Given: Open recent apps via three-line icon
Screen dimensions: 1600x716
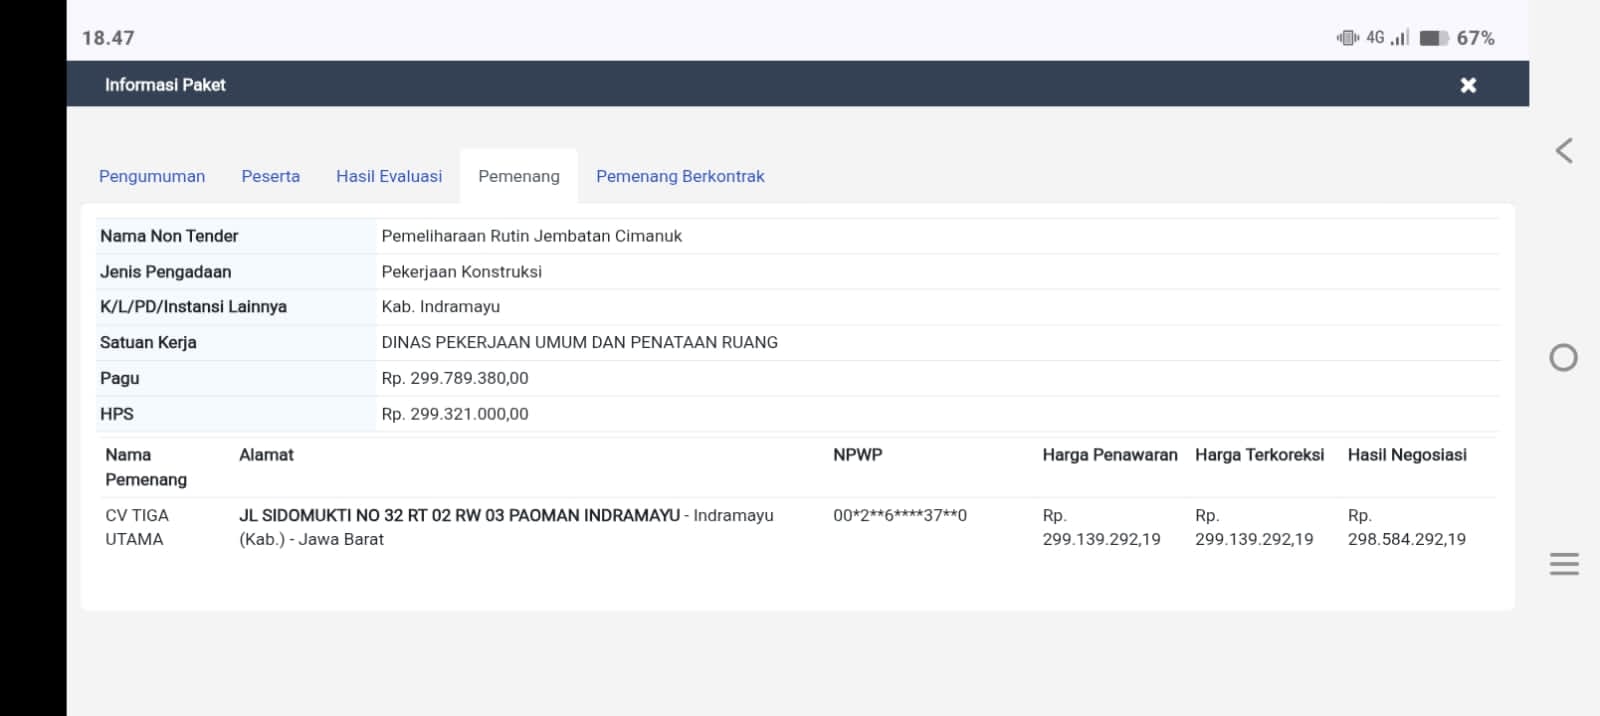Looking at the screenshot, I should point(1564,564).
